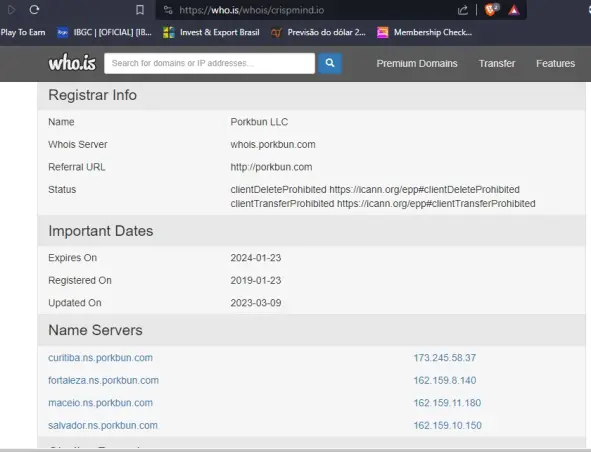The image size is (591, 452).
Task: Open Premium Domains menu
Action: [x=417, y=63]
